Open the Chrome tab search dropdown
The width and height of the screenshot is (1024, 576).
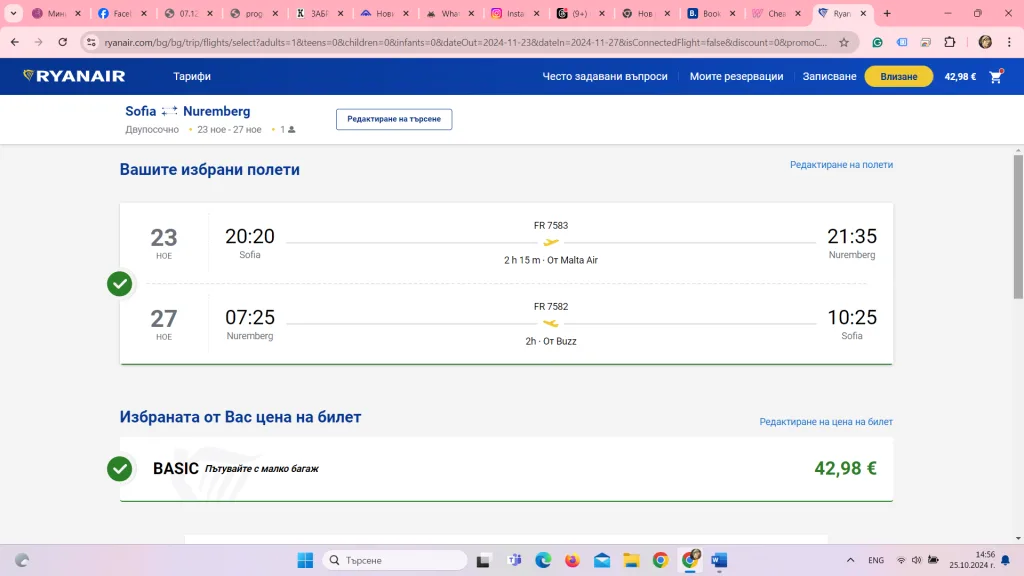[x=13, y=13]
